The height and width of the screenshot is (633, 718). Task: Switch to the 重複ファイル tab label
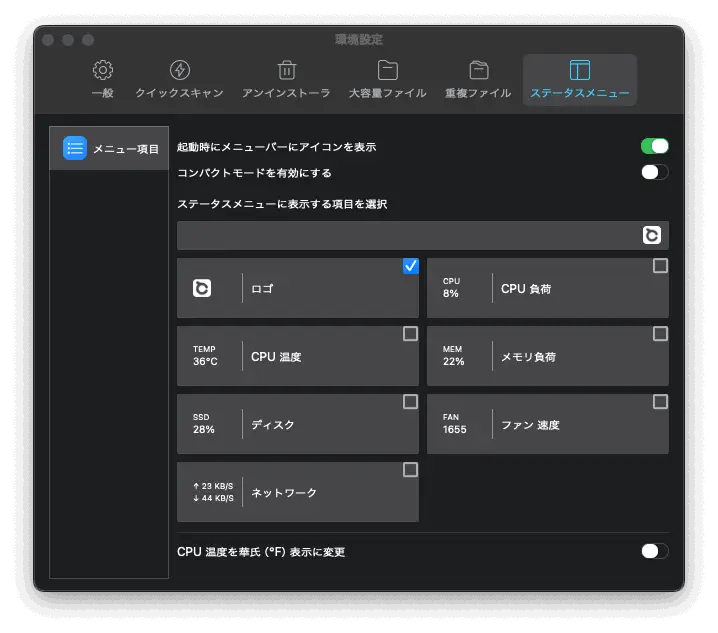(x=479, y=93)
